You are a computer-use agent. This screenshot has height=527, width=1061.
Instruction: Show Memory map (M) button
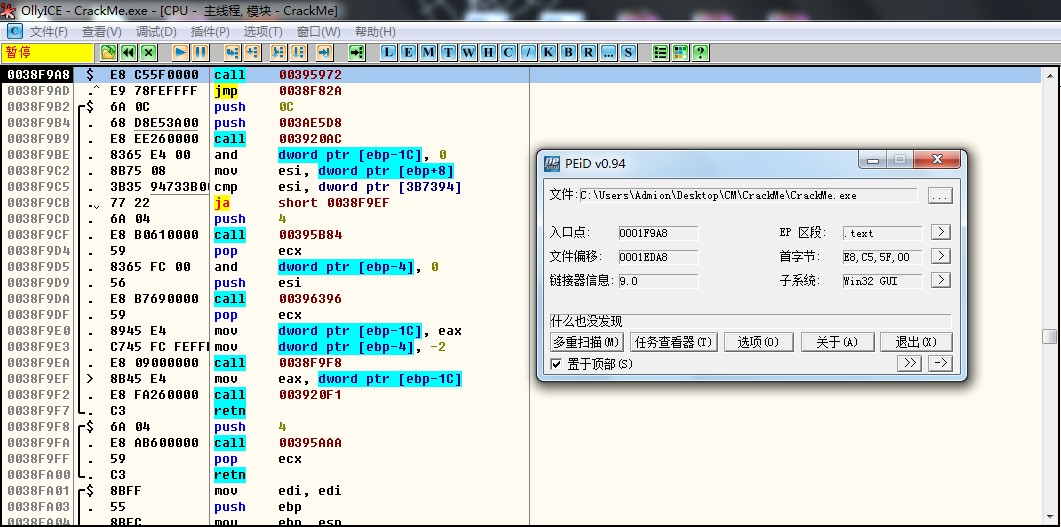(x=428, y=53)
